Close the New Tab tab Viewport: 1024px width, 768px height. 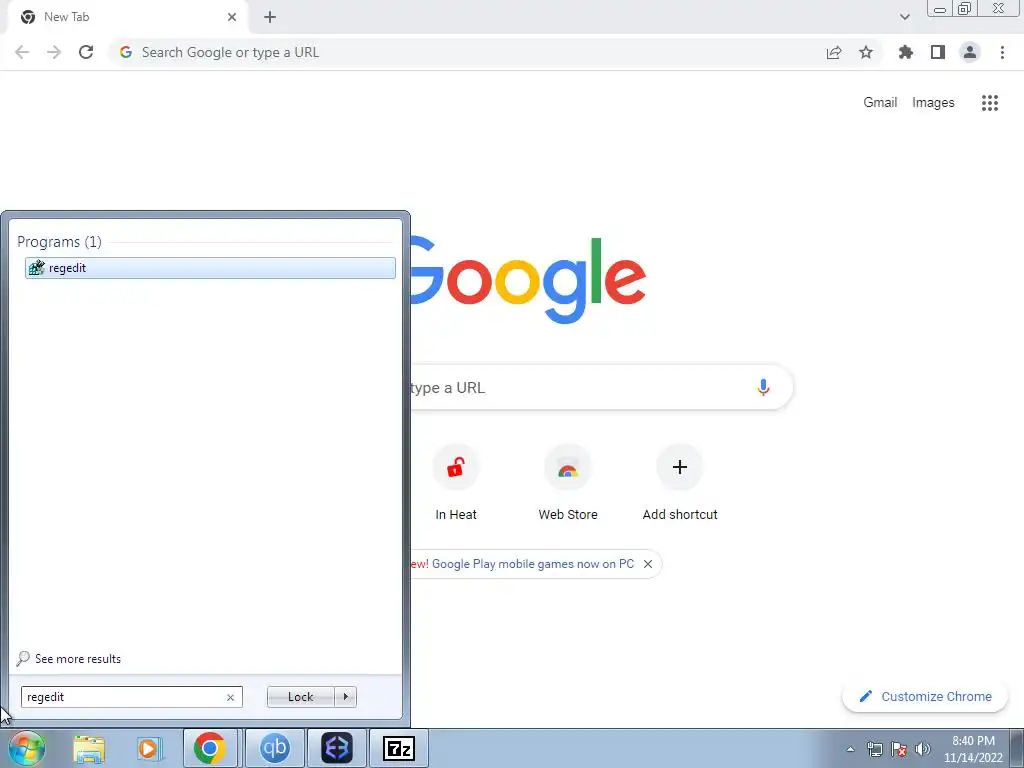(232, 17)
